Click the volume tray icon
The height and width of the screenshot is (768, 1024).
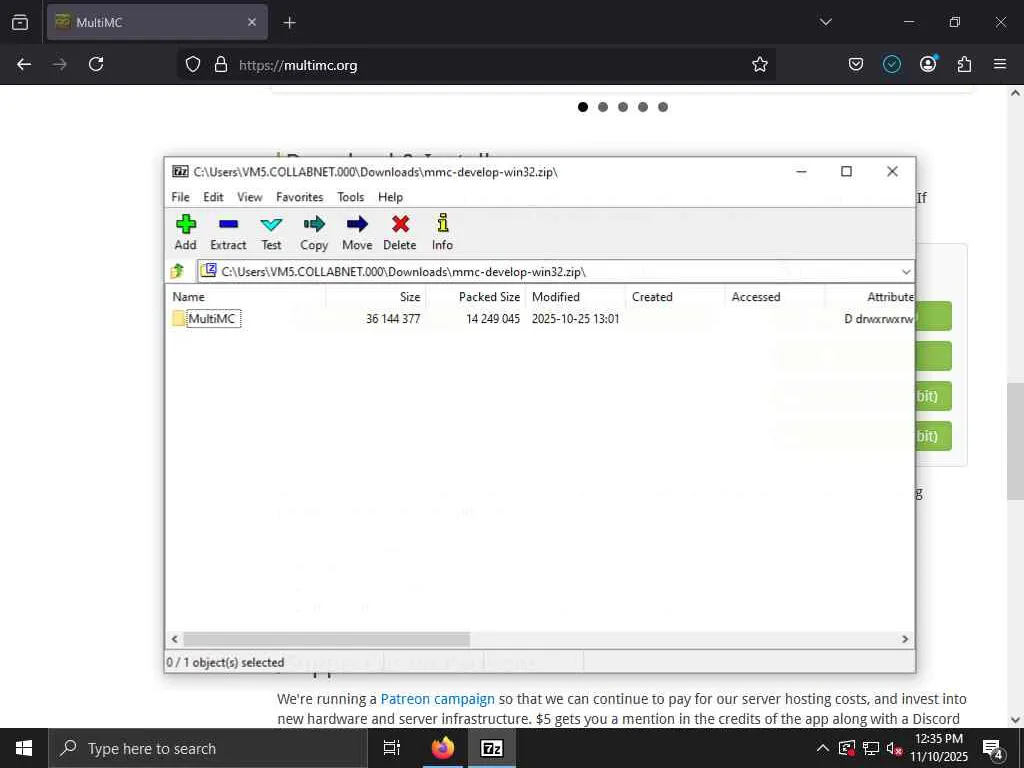click(x=893, y=748)
